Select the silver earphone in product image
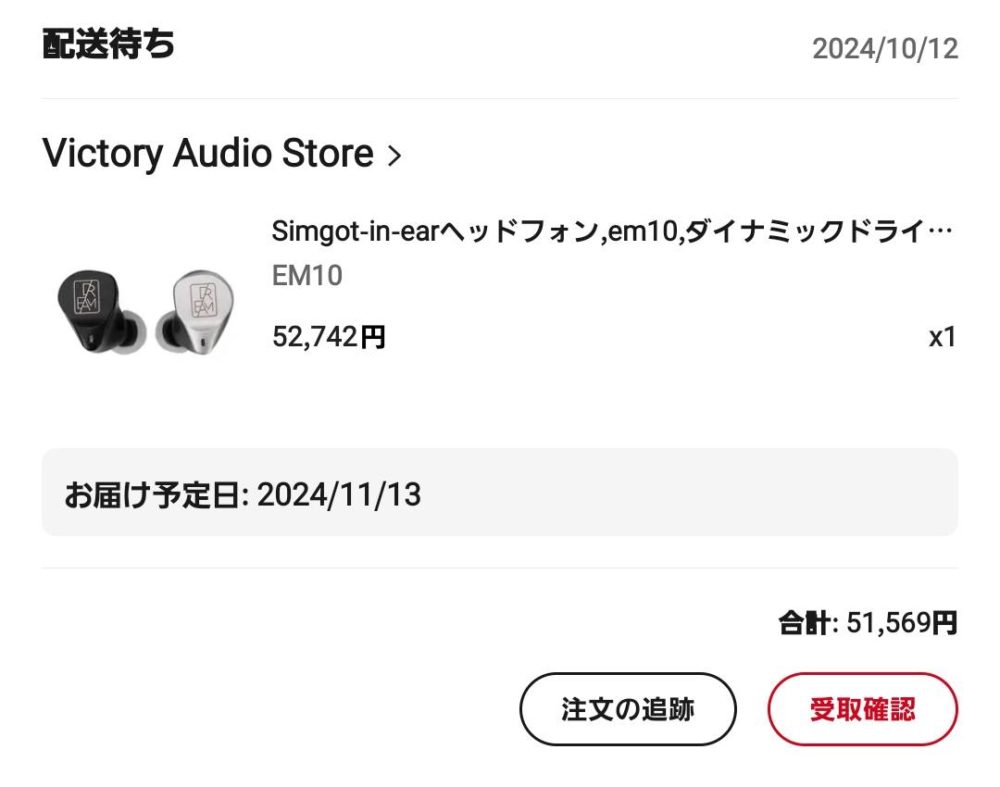This screenshot has height=787, width=1000. click(195, 312)
